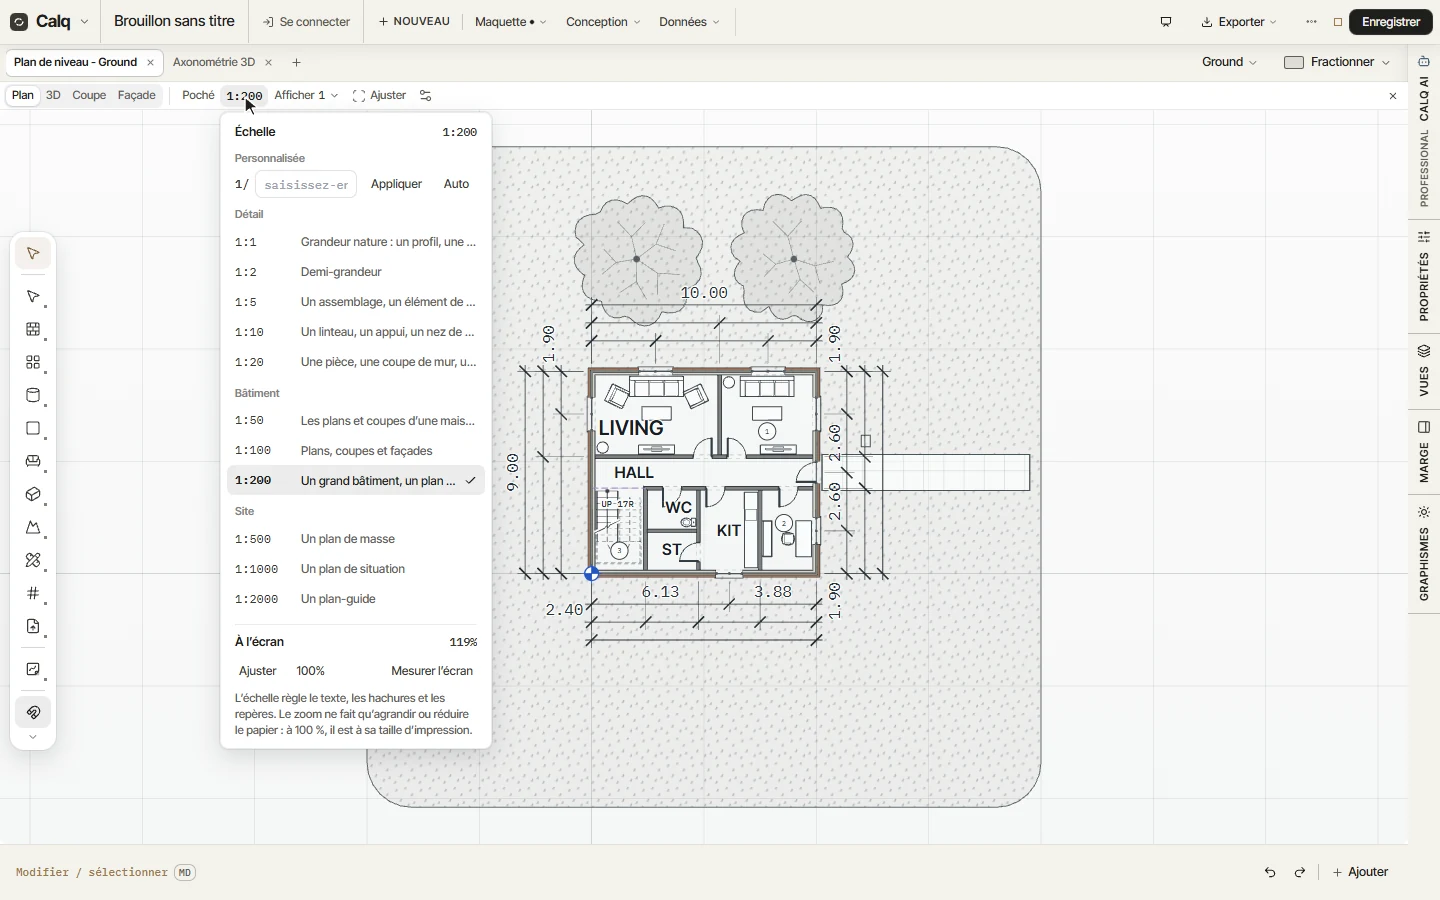This screenshot has width=1440, height=900.
Task: Select the terrain peaks tool
Action: click(x=33, y=528)
